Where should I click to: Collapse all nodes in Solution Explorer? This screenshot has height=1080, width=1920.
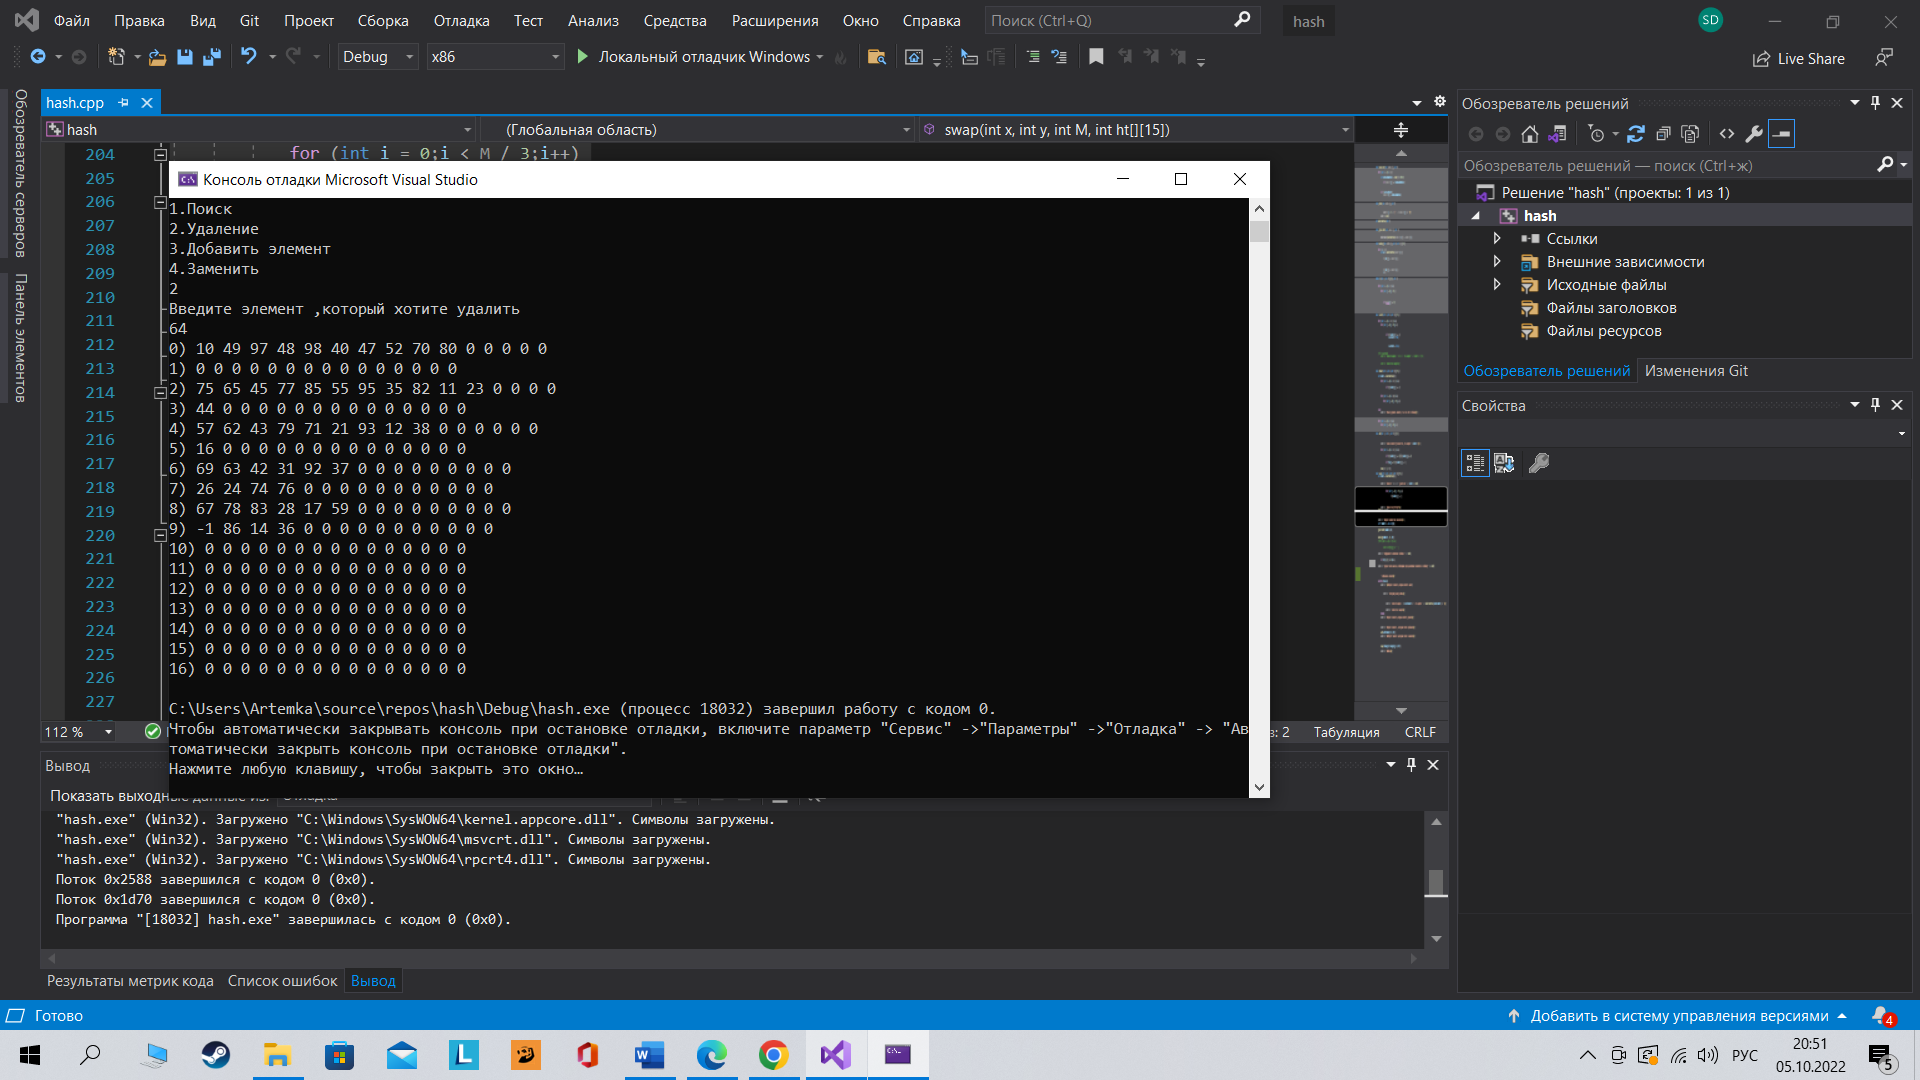[x=1663, y=134]
